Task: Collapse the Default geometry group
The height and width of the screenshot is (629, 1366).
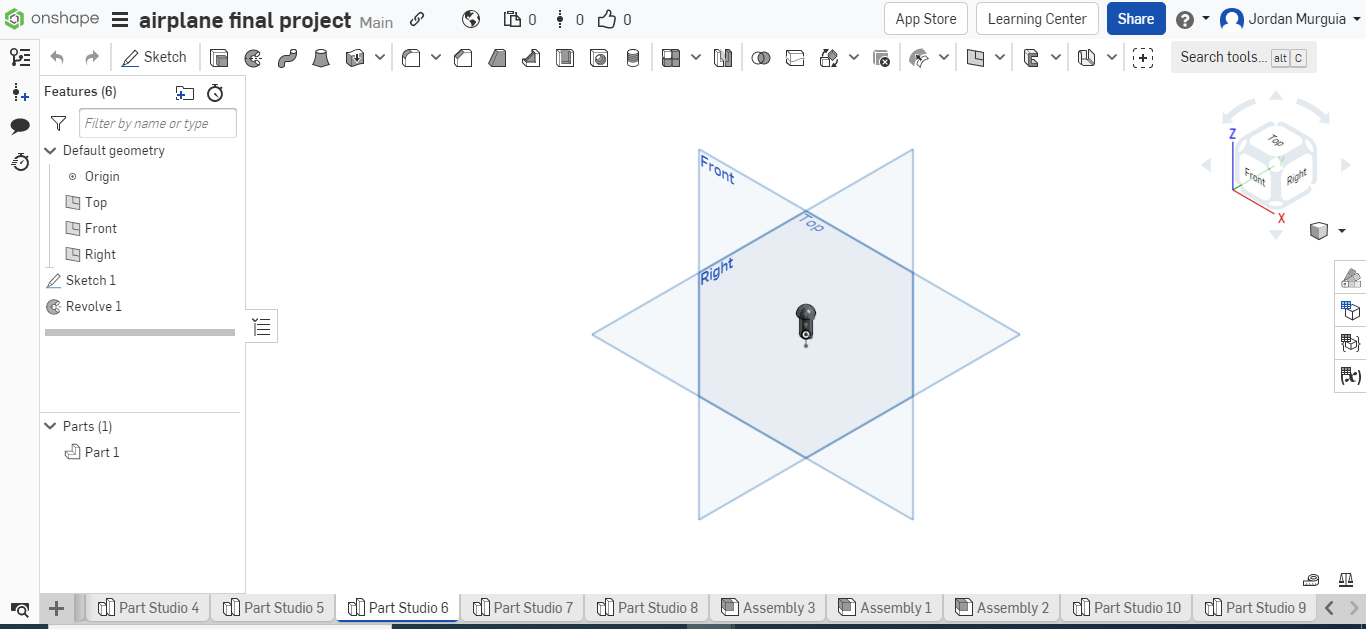Action: pyautogui.click(x=50, y=150)
